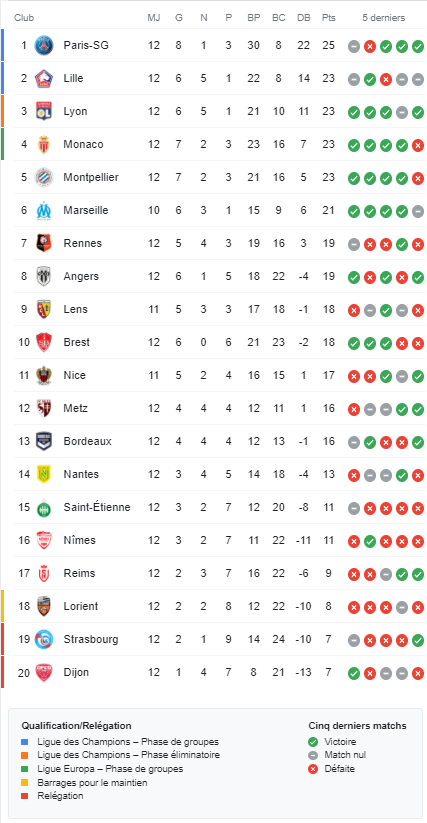Click Monaco's last-match red defeat icon
427x823 pixels.
(x=418, y=145)
